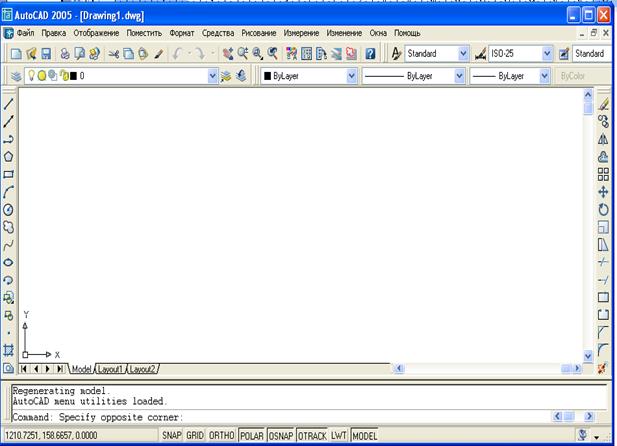Select the Scale modify tool

point(603,227)
